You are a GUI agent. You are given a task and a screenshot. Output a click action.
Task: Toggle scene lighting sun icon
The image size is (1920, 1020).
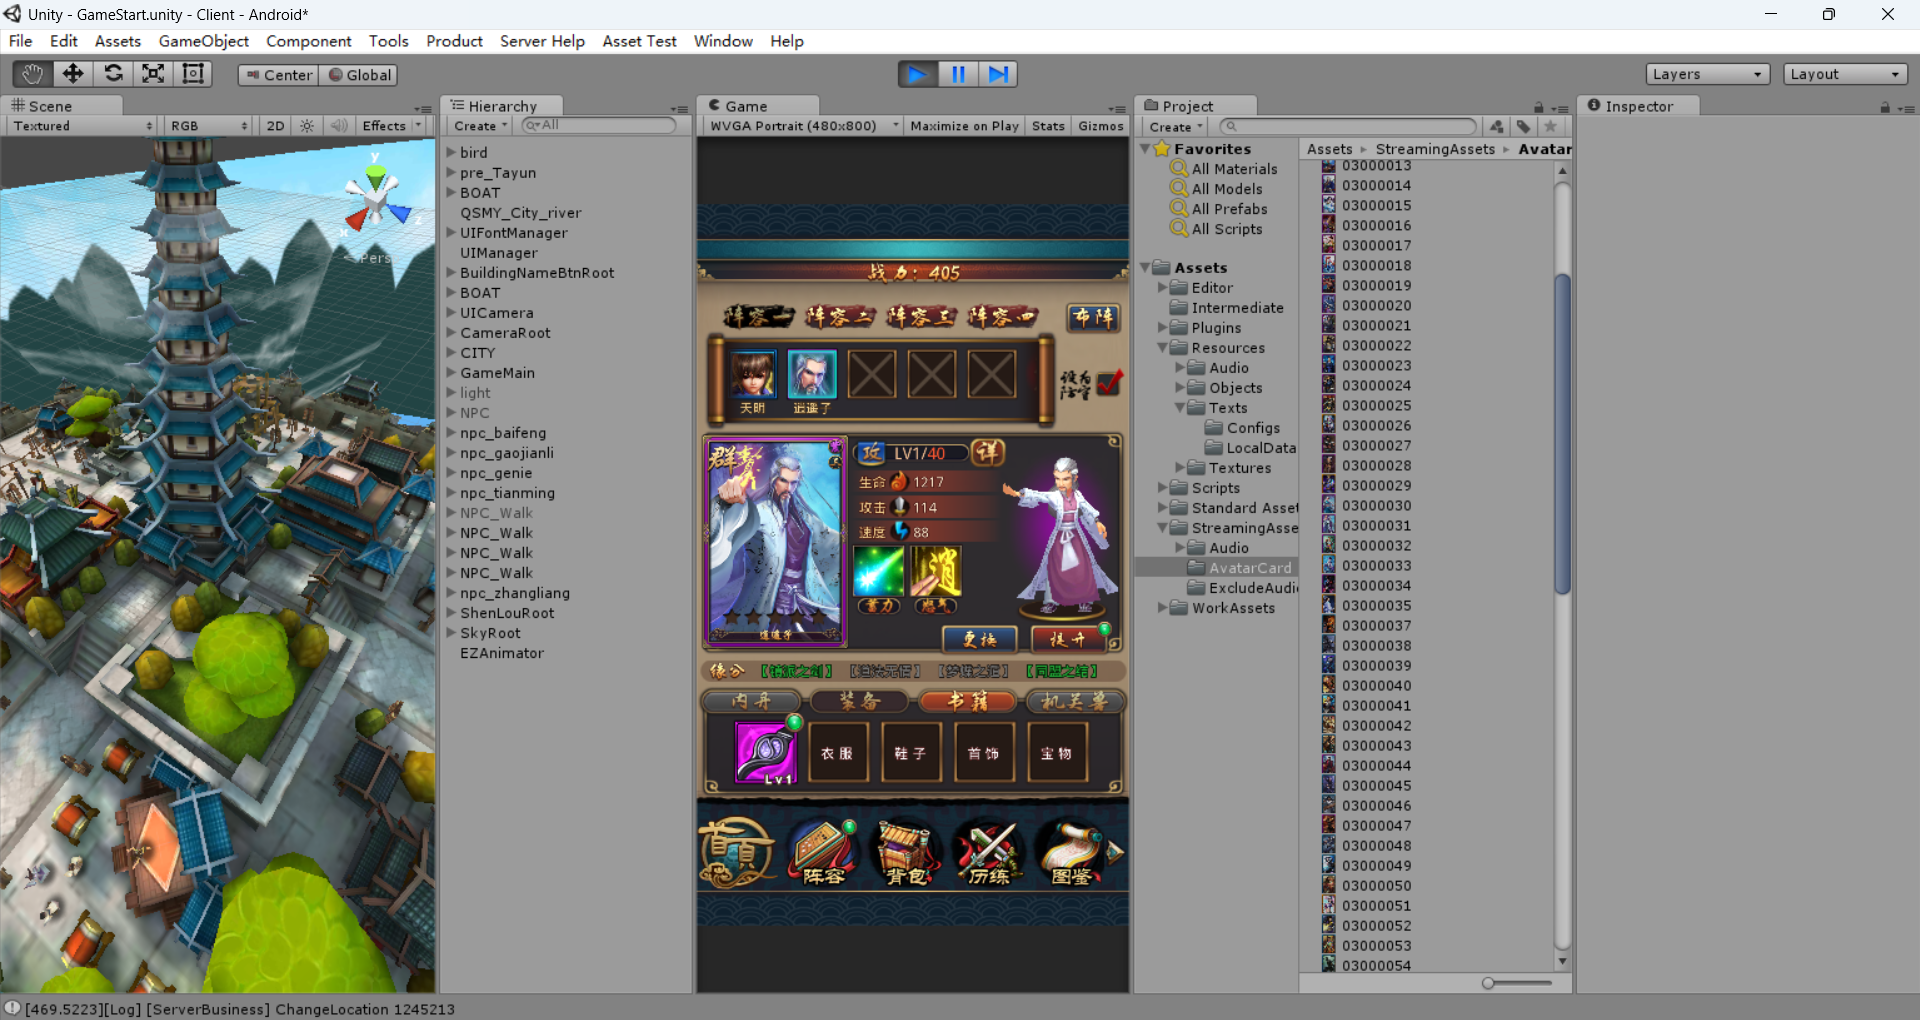307,126
